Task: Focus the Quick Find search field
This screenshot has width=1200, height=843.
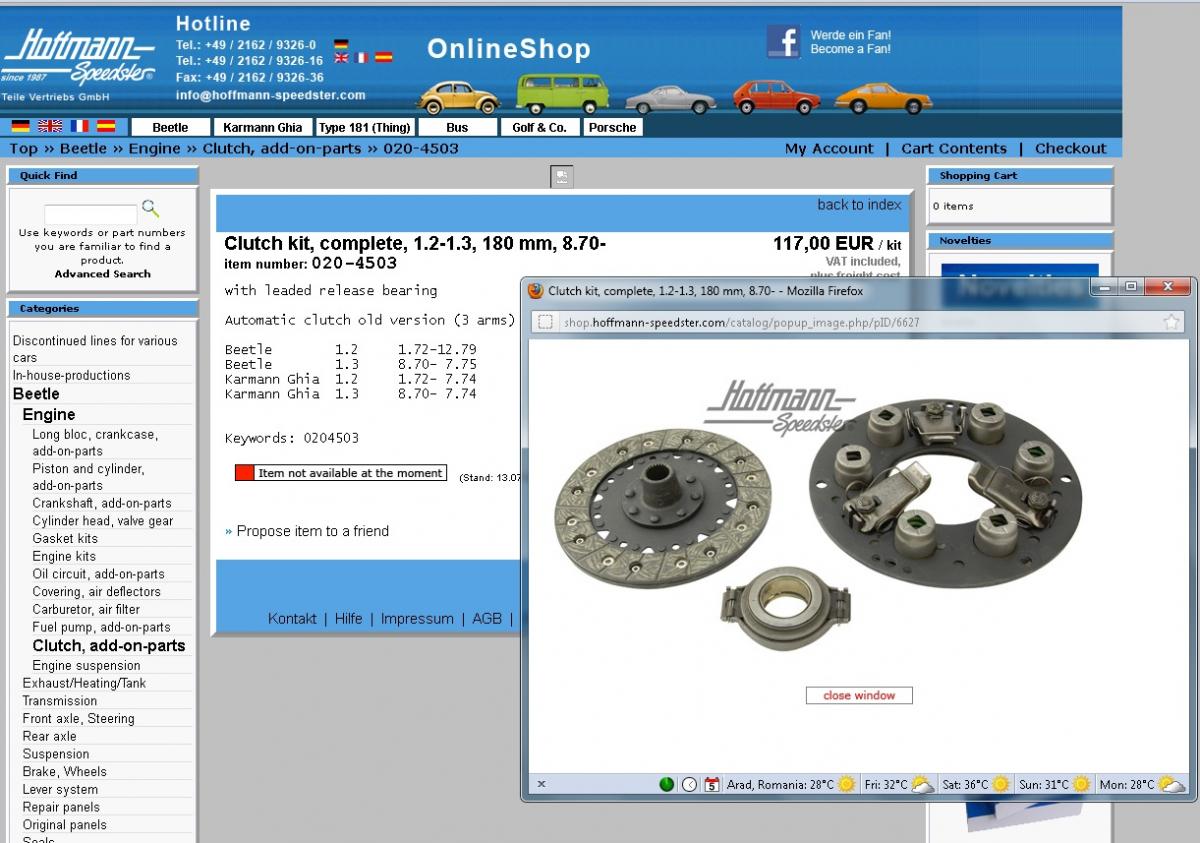Action: click(x=90, y=214)
